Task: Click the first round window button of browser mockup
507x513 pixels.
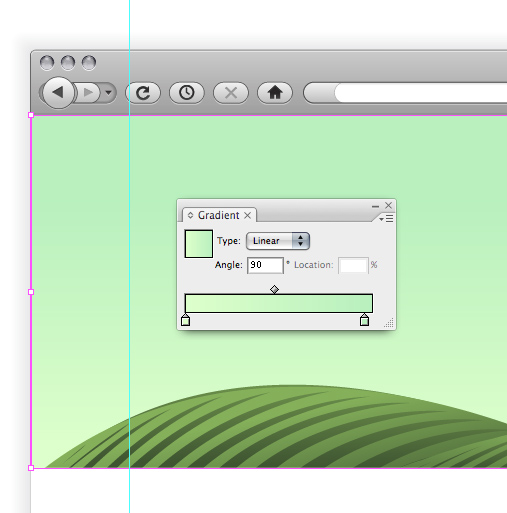Action: (47, 63)
